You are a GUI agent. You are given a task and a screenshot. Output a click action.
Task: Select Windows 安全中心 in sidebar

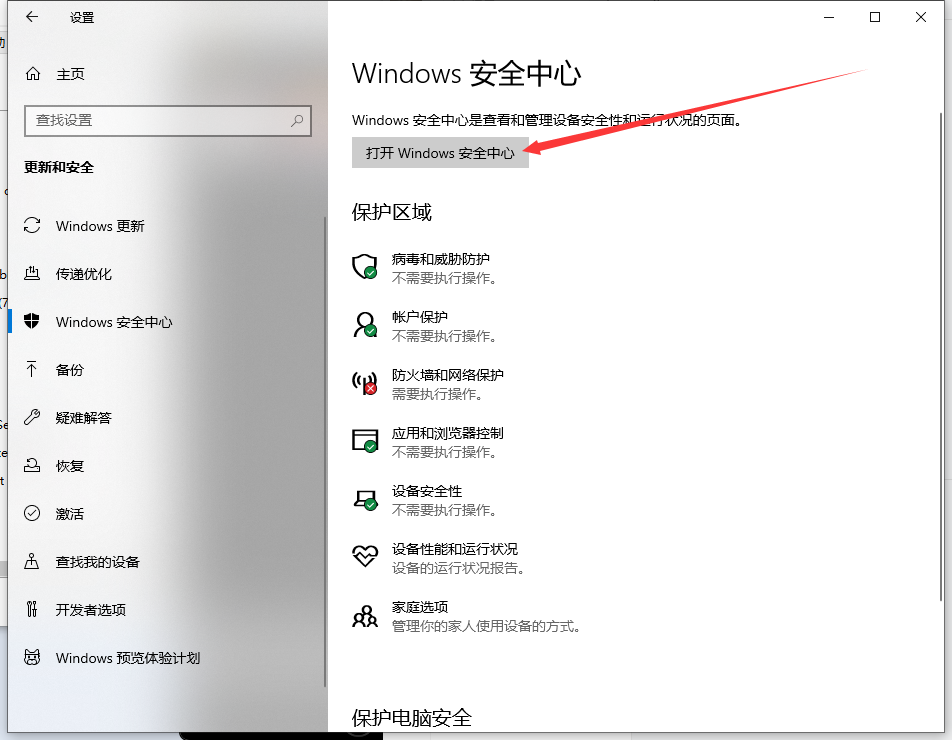coord(114,322)
